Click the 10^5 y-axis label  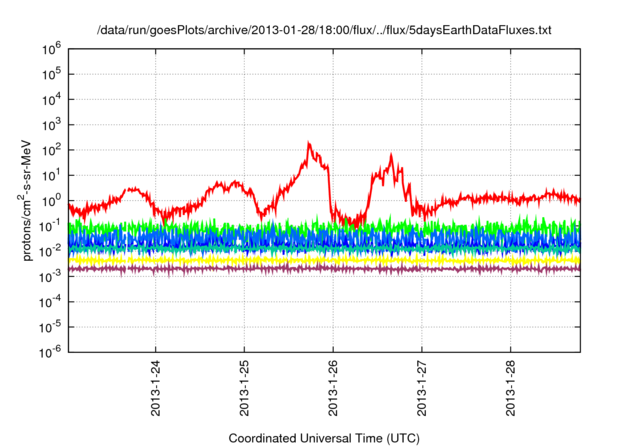coord(51,75)
